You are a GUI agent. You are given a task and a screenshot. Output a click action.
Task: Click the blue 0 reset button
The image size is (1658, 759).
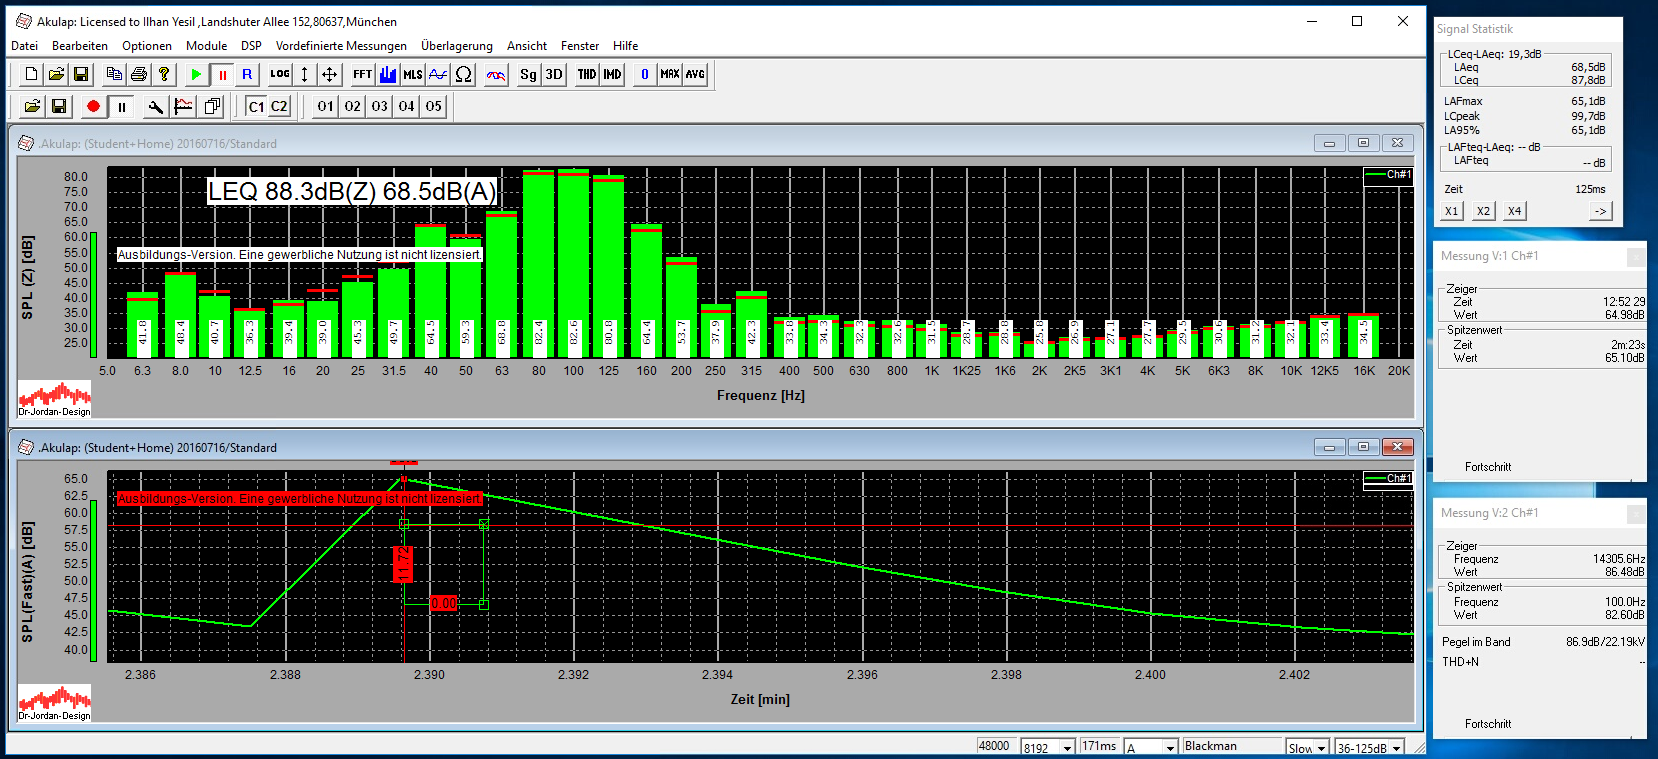tap(645, 74)
